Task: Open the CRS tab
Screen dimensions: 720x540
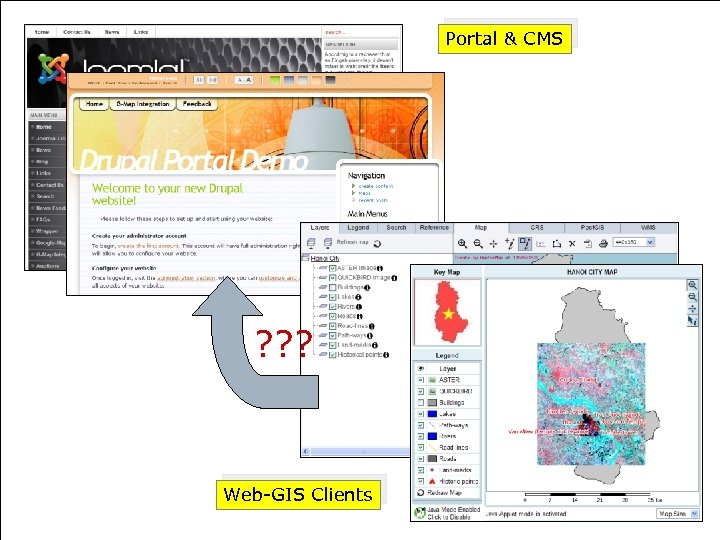Action: [x=537, y=228]
